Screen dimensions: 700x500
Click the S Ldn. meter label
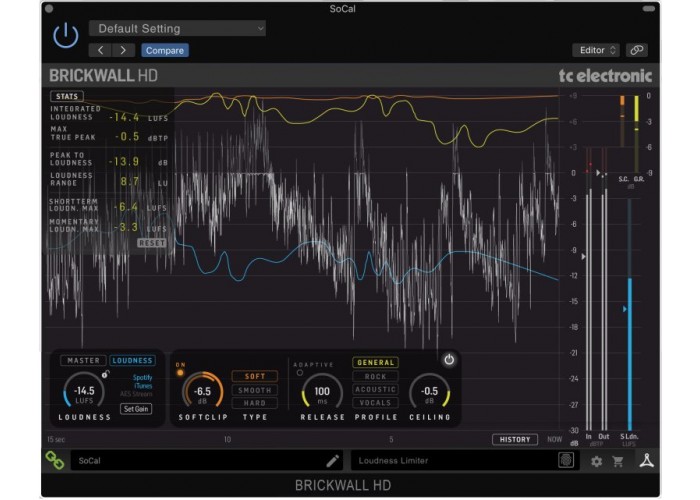629,437
